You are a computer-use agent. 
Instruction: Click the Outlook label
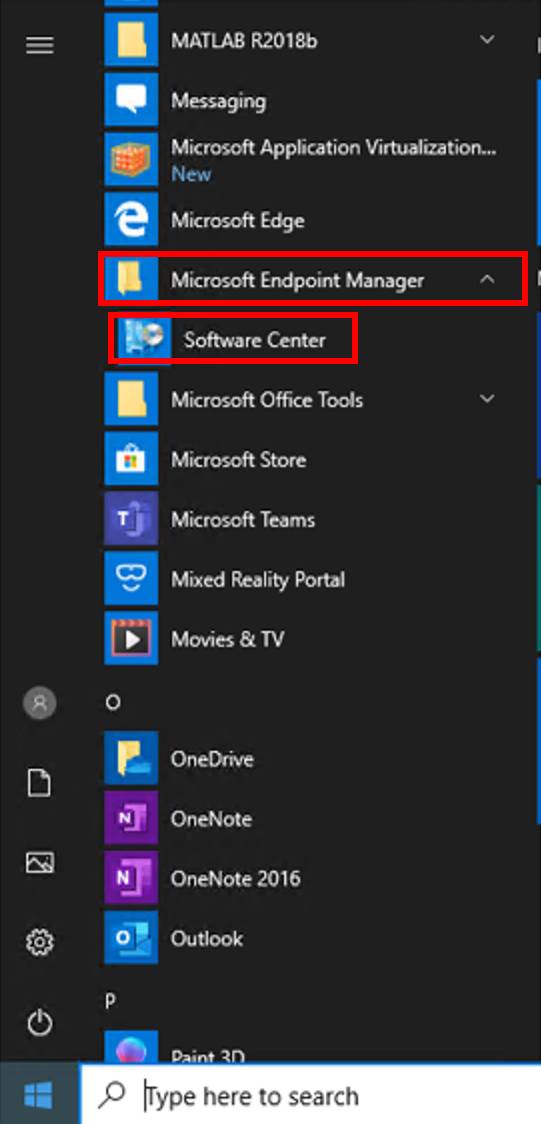pos(206,938)
